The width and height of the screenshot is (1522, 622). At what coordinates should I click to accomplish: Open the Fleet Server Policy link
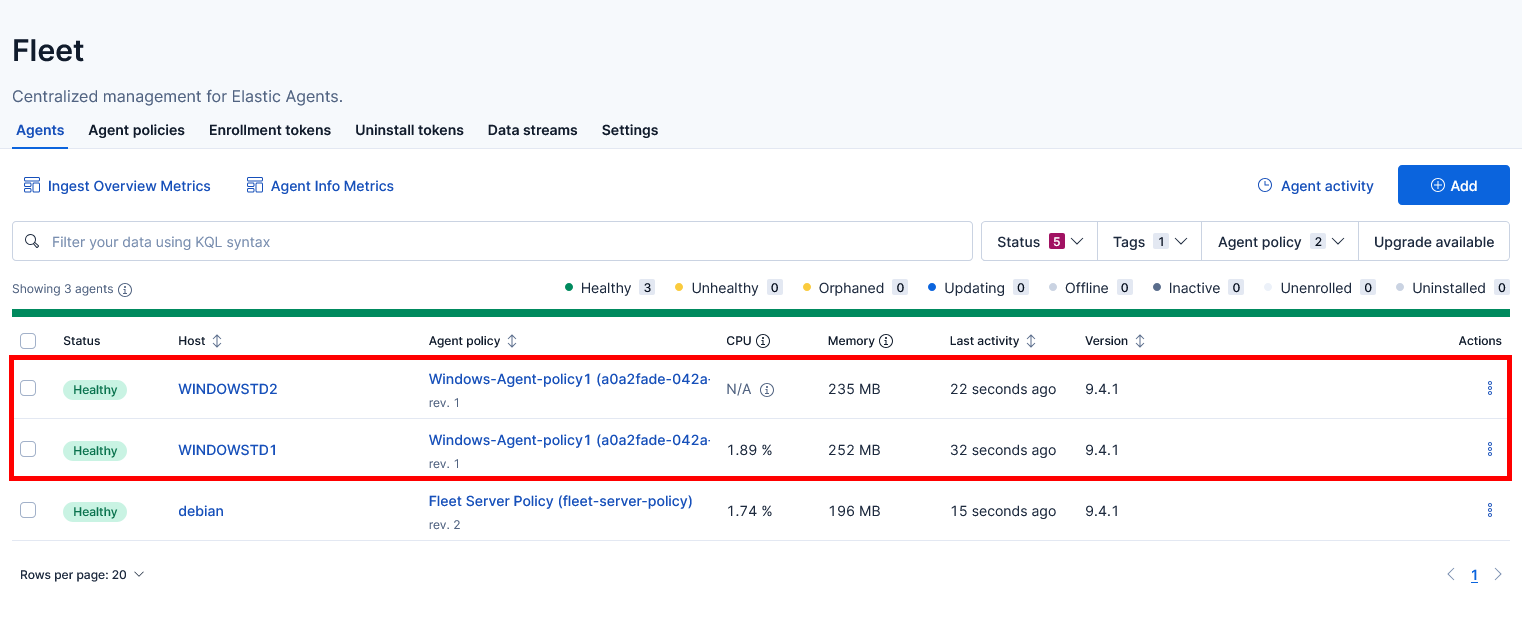pyautogui.click(x=561, y=501)
